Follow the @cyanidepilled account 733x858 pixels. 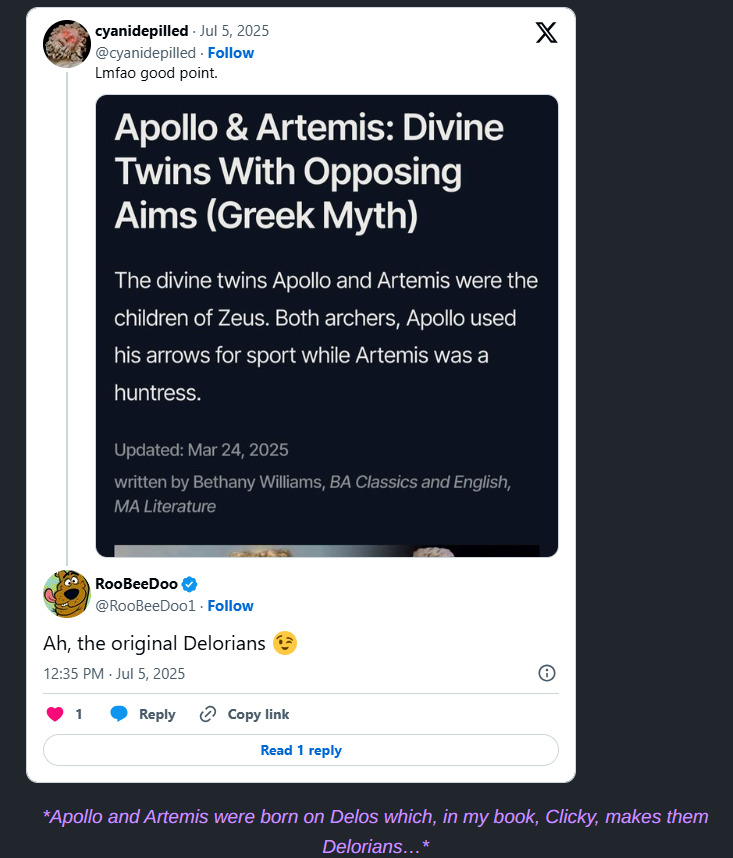coord(230,53)
